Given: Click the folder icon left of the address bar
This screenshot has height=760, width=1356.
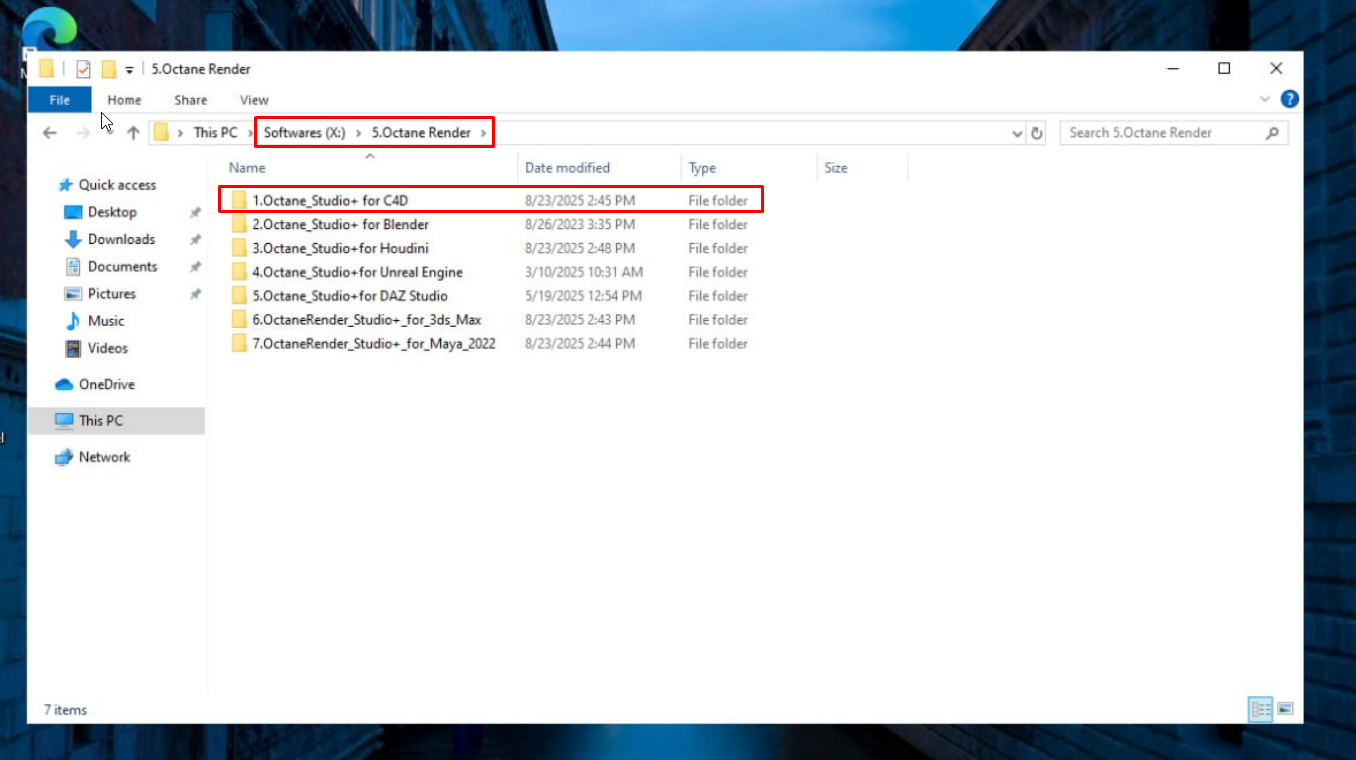Looking at the screenshot, I should 160,132.
